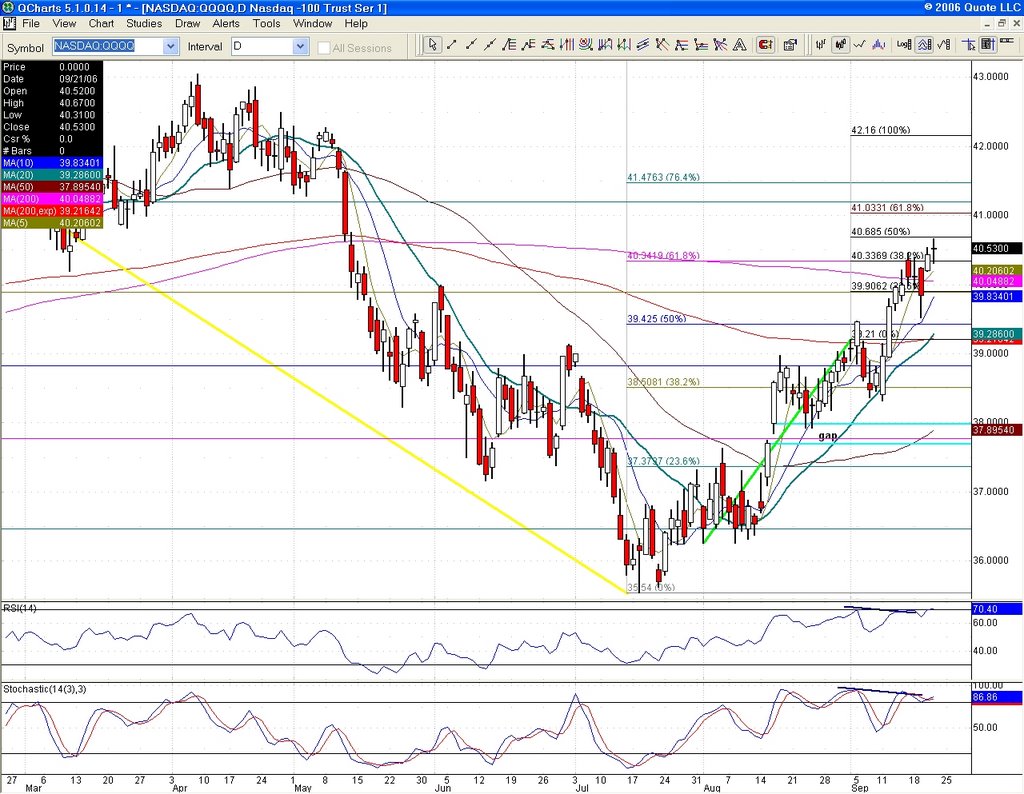The image size is (1024, 794).
Task: Click the dark red MA(50) legend row
Action: 52,187
